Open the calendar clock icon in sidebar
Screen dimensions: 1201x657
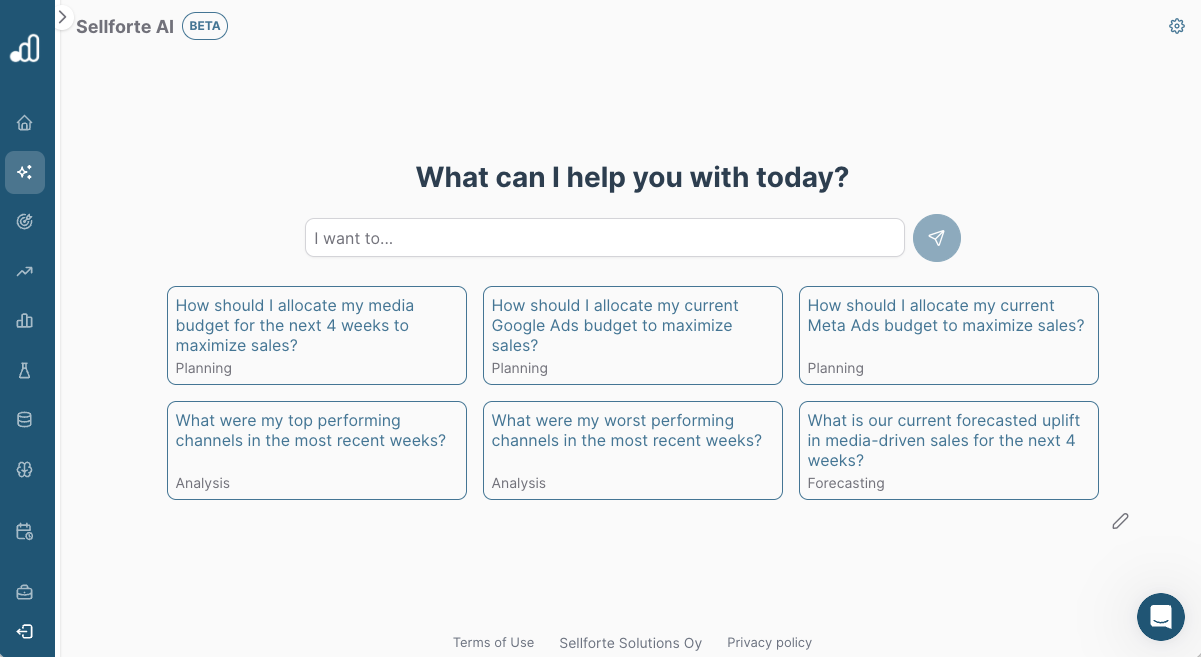(25, 531)
